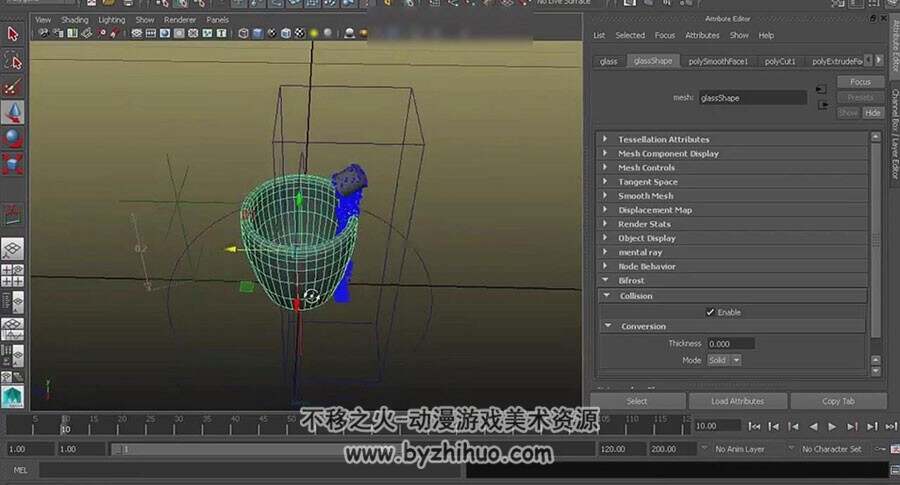900x485 pixels.
Task: Open the viewport Shading menu
Action: coord(75,20)
